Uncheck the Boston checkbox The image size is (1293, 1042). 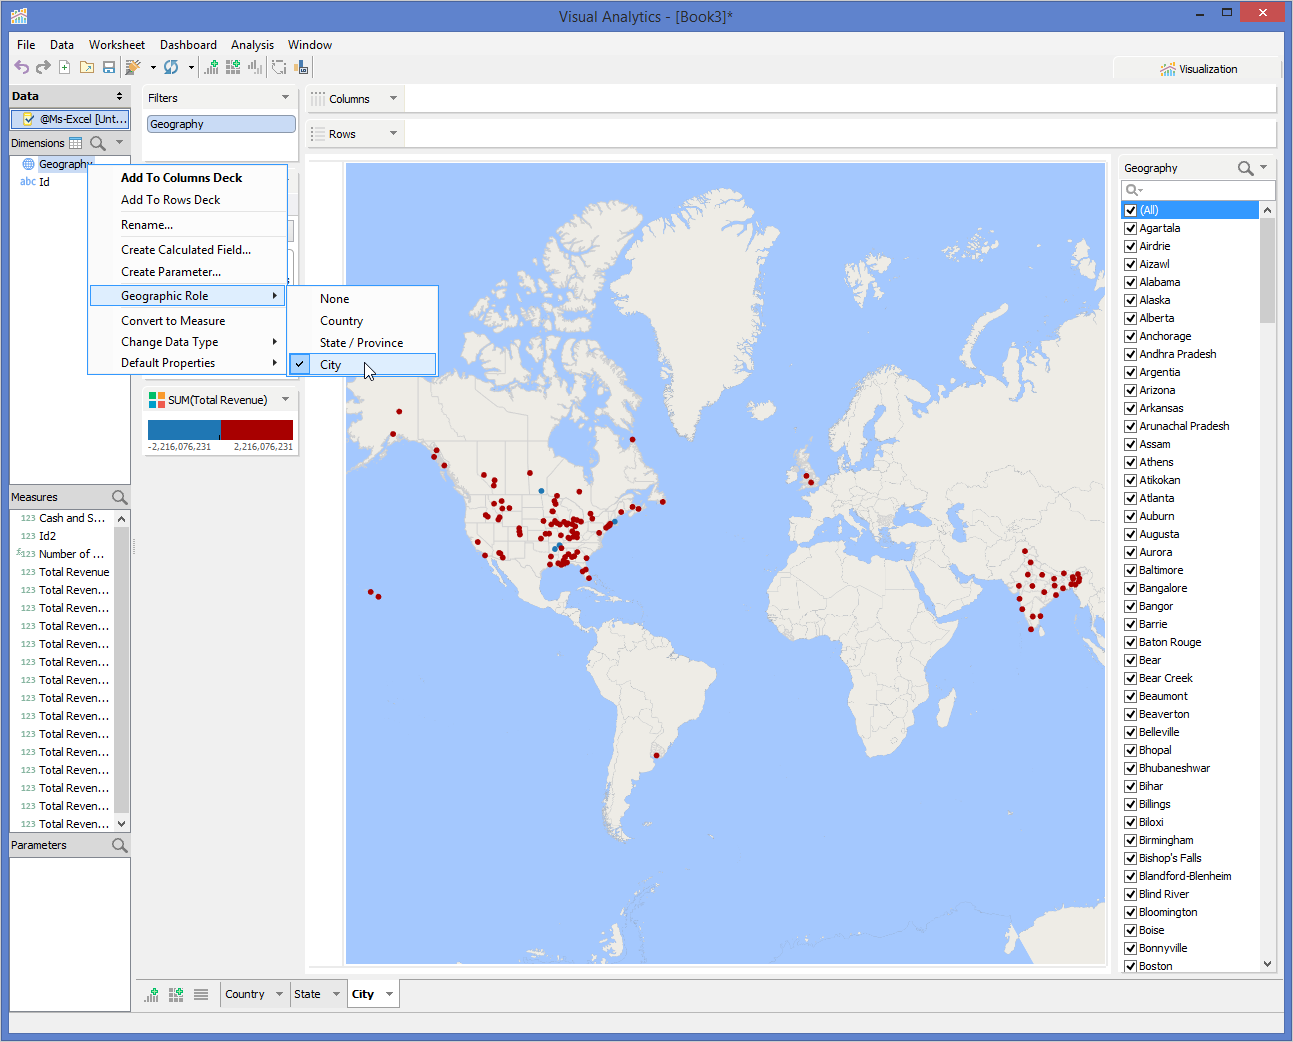coord(1130,966)
